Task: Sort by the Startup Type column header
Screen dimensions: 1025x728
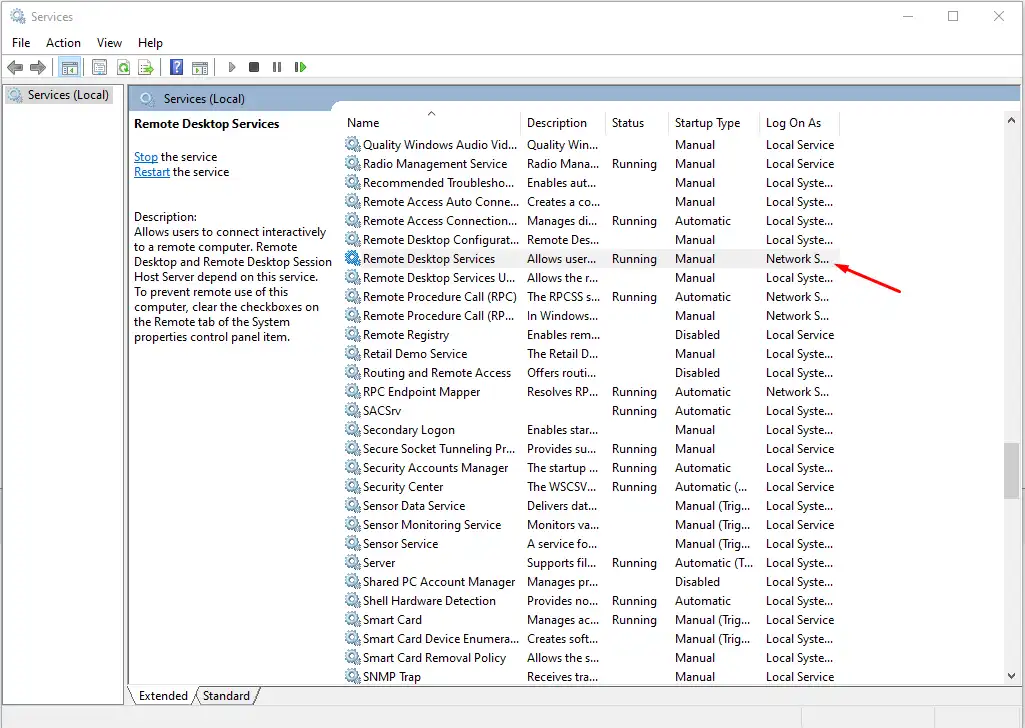Action: [x=707, y=123]
